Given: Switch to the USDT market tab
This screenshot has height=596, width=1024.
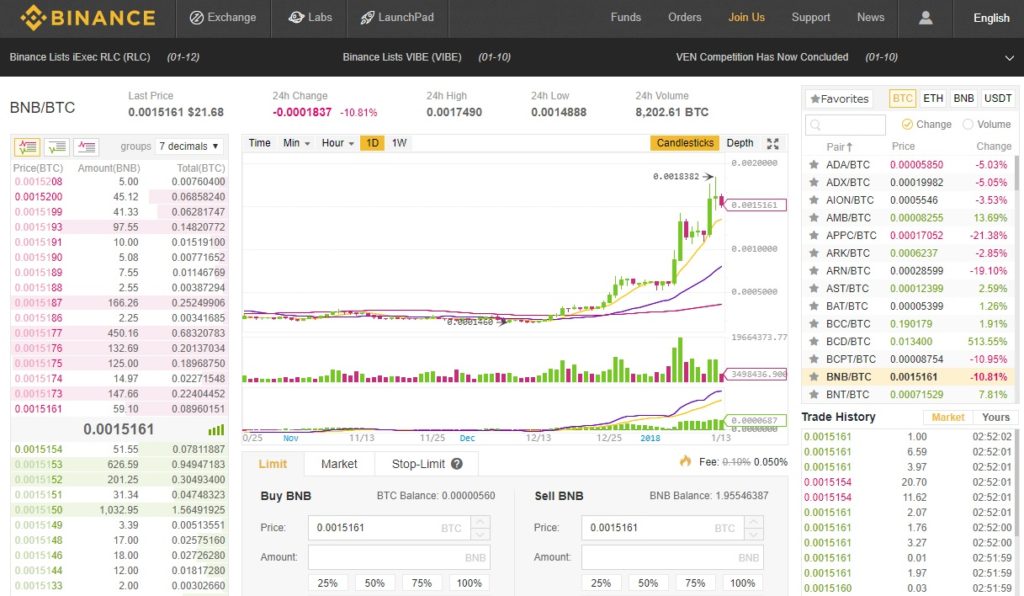Looking at the screenshot, I should point(997,99).
